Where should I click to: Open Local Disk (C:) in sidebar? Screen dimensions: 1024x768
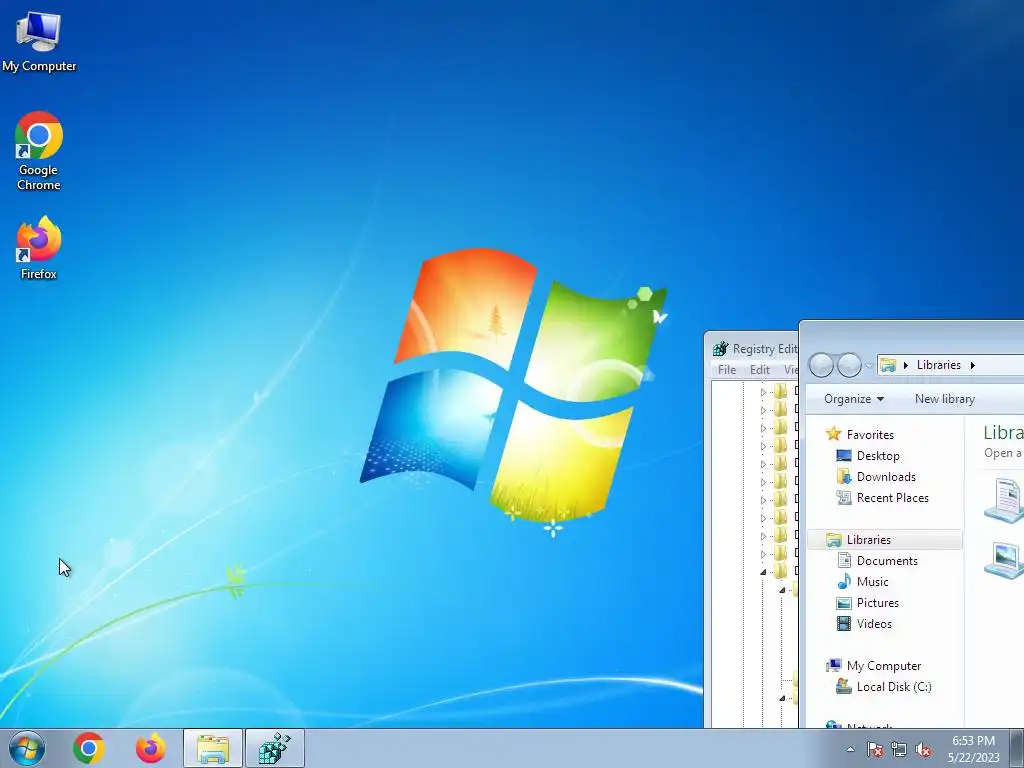coord(893,686)
